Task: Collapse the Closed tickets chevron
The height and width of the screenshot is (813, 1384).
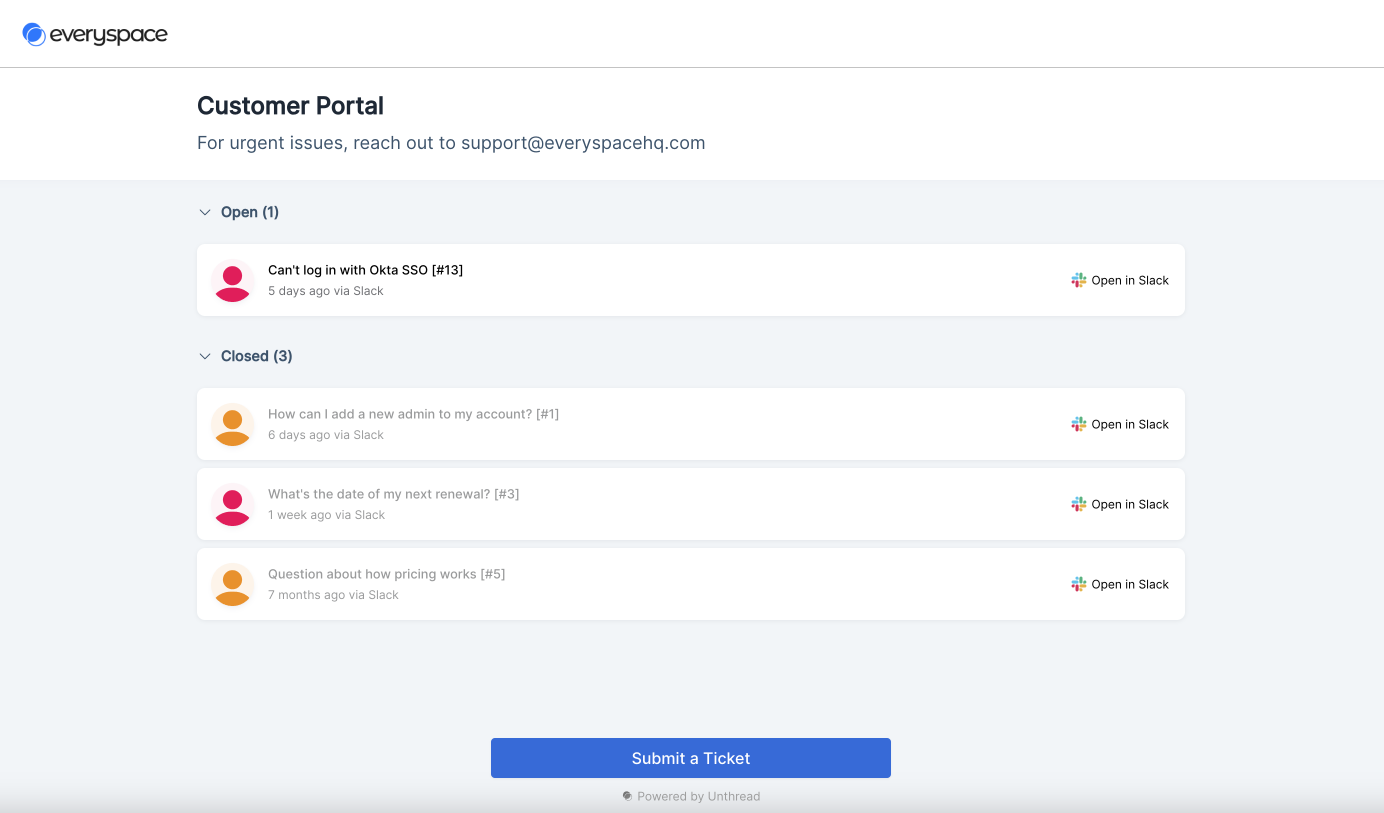Action: point(205,357)
